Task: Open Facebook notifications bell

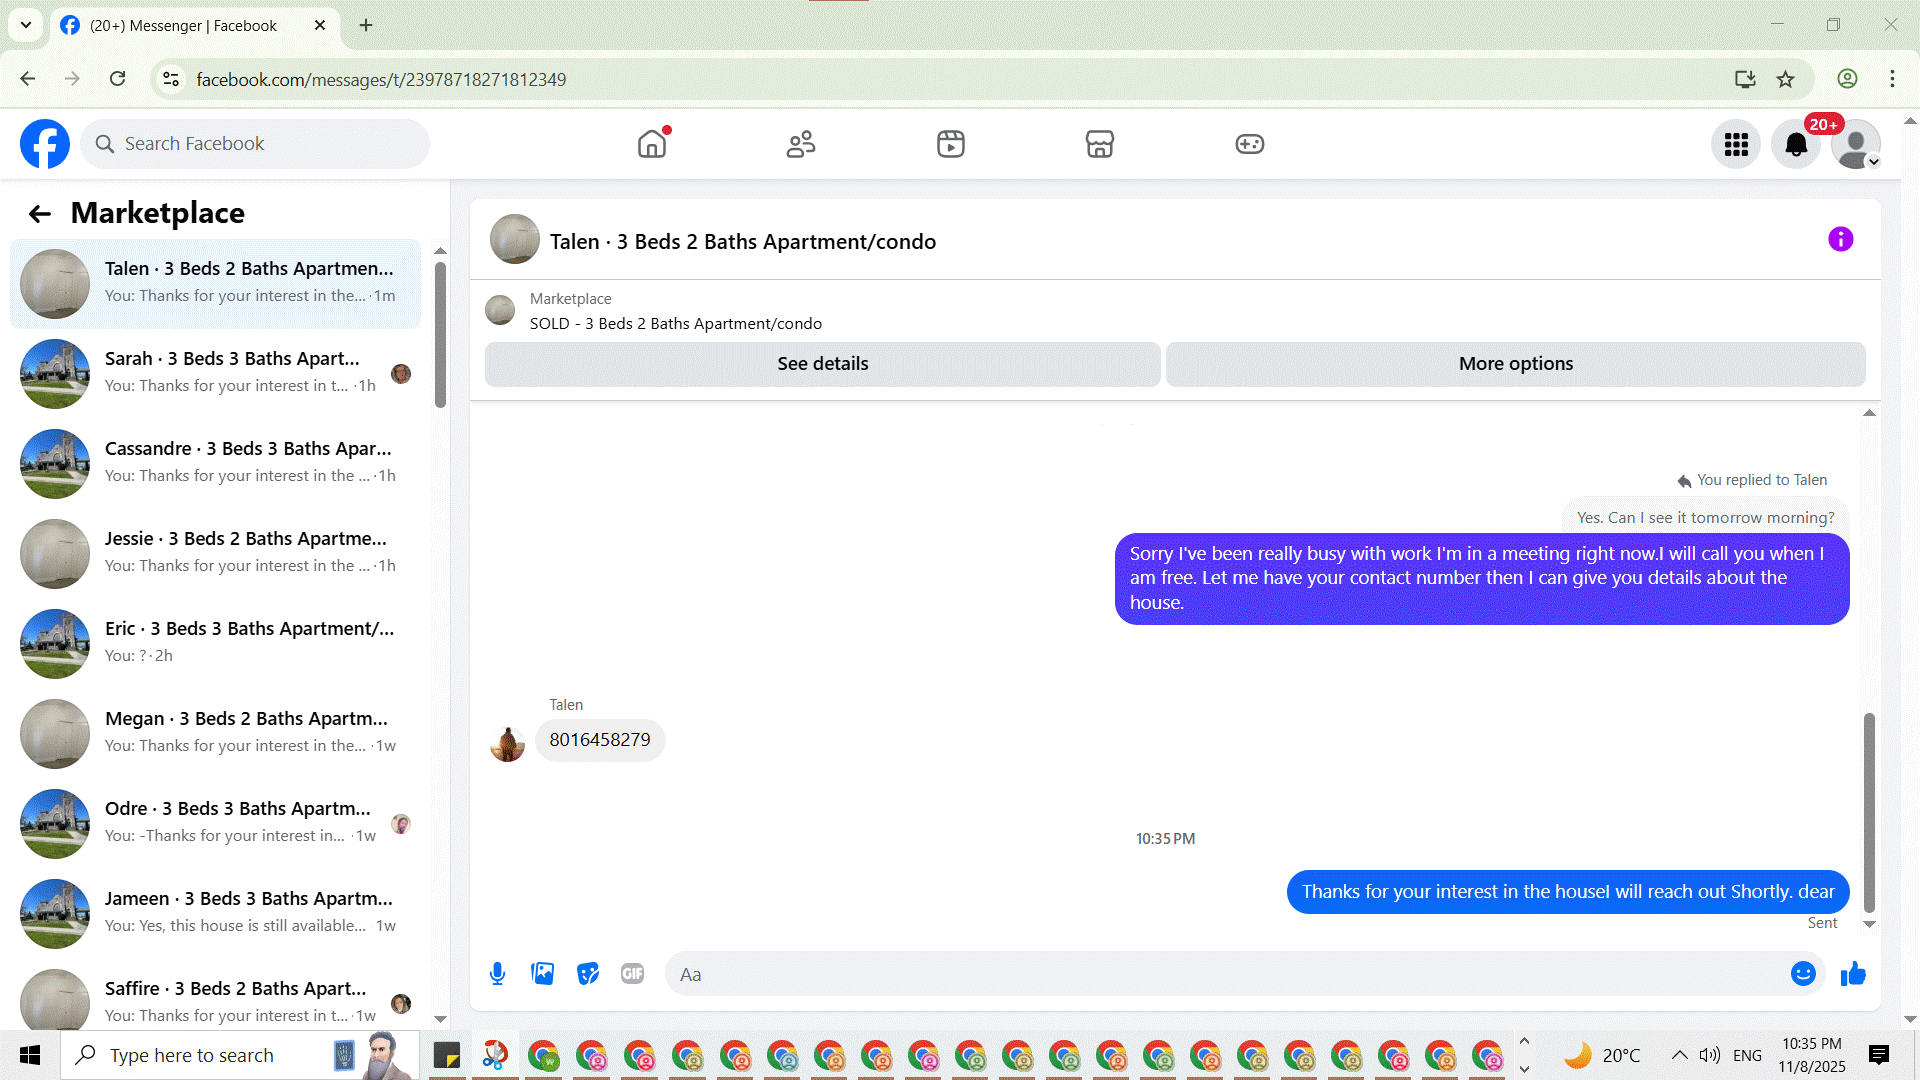Action: tap(1796, 145)
